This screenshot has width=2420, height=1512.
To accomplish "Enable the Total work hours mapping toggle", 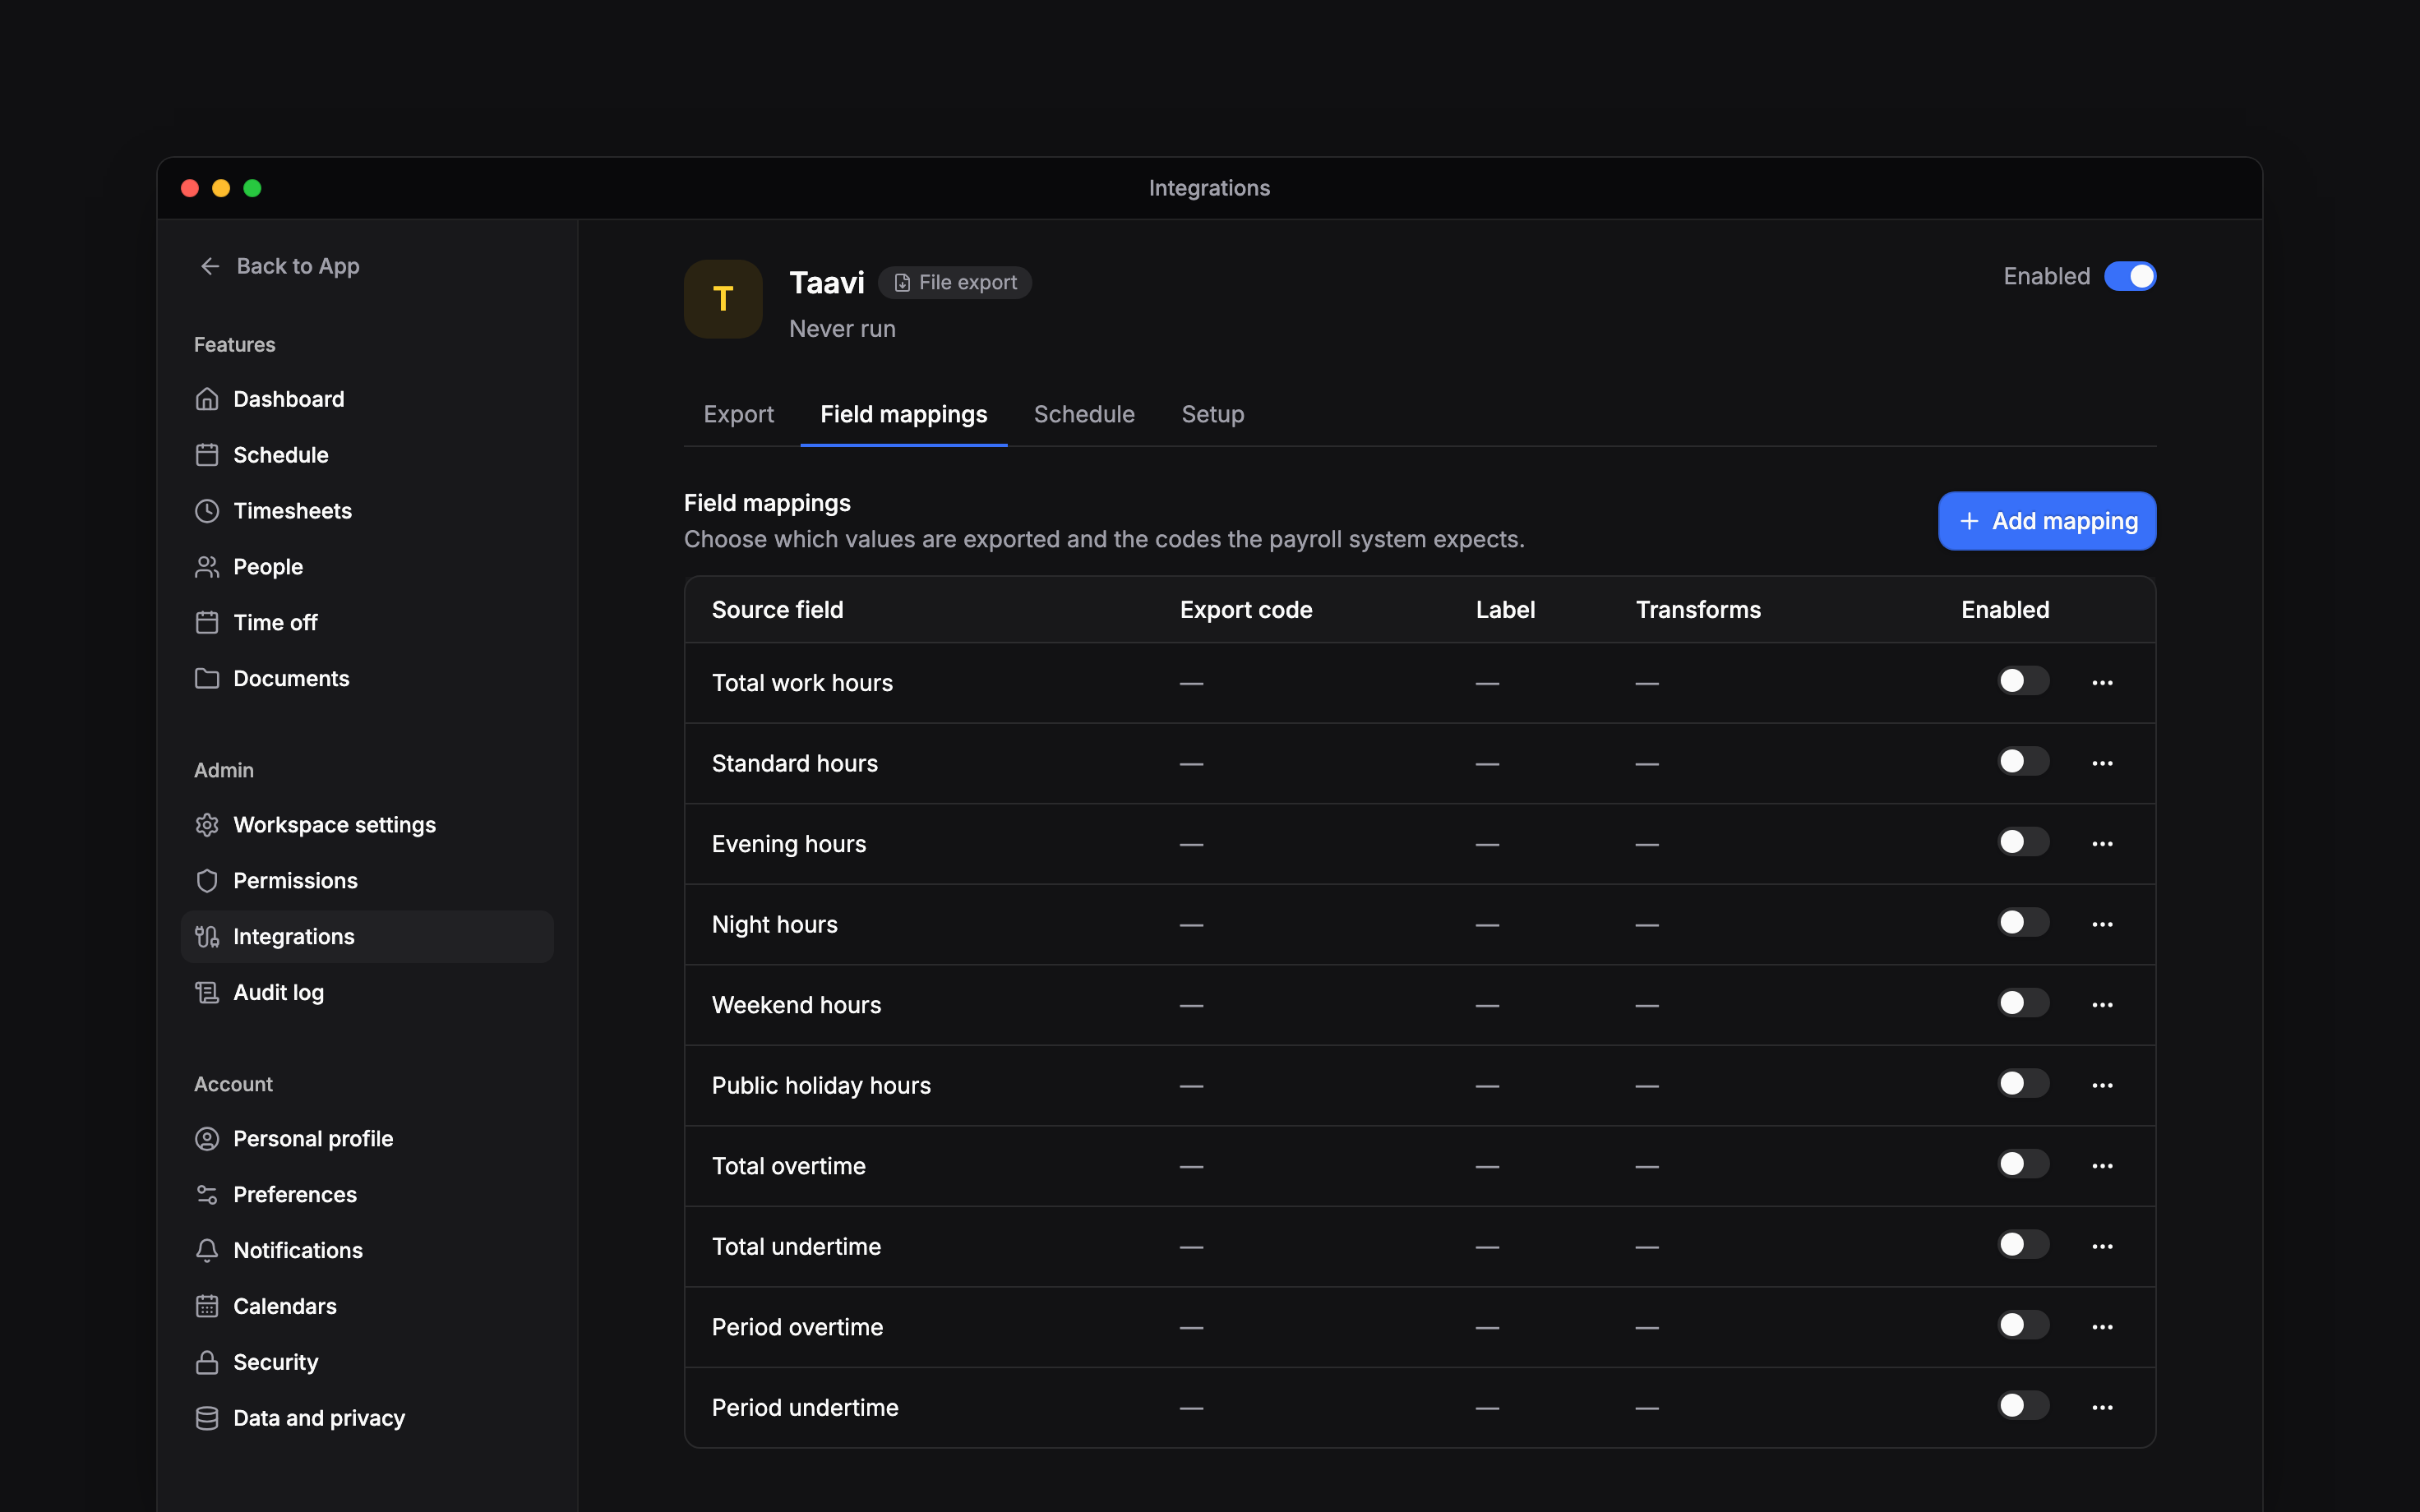I will tap(2024, 681).
